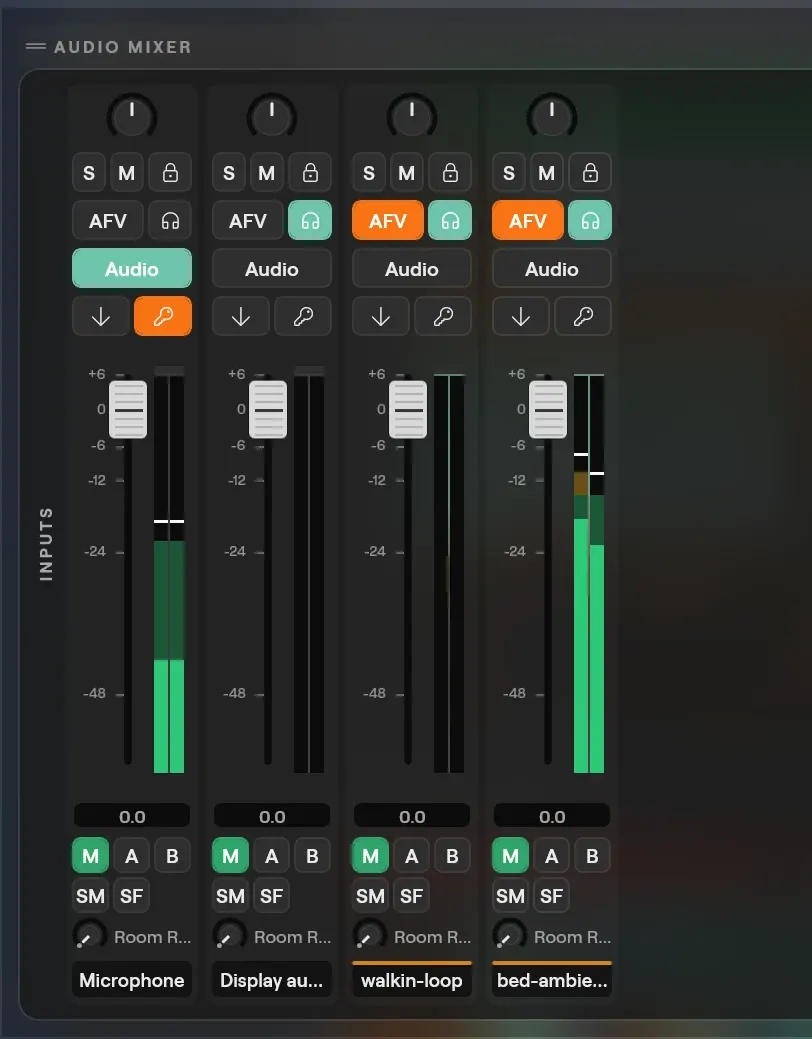Mute the walkin-loop channel
Screen dimensions: 812x1039
point(406,173)
